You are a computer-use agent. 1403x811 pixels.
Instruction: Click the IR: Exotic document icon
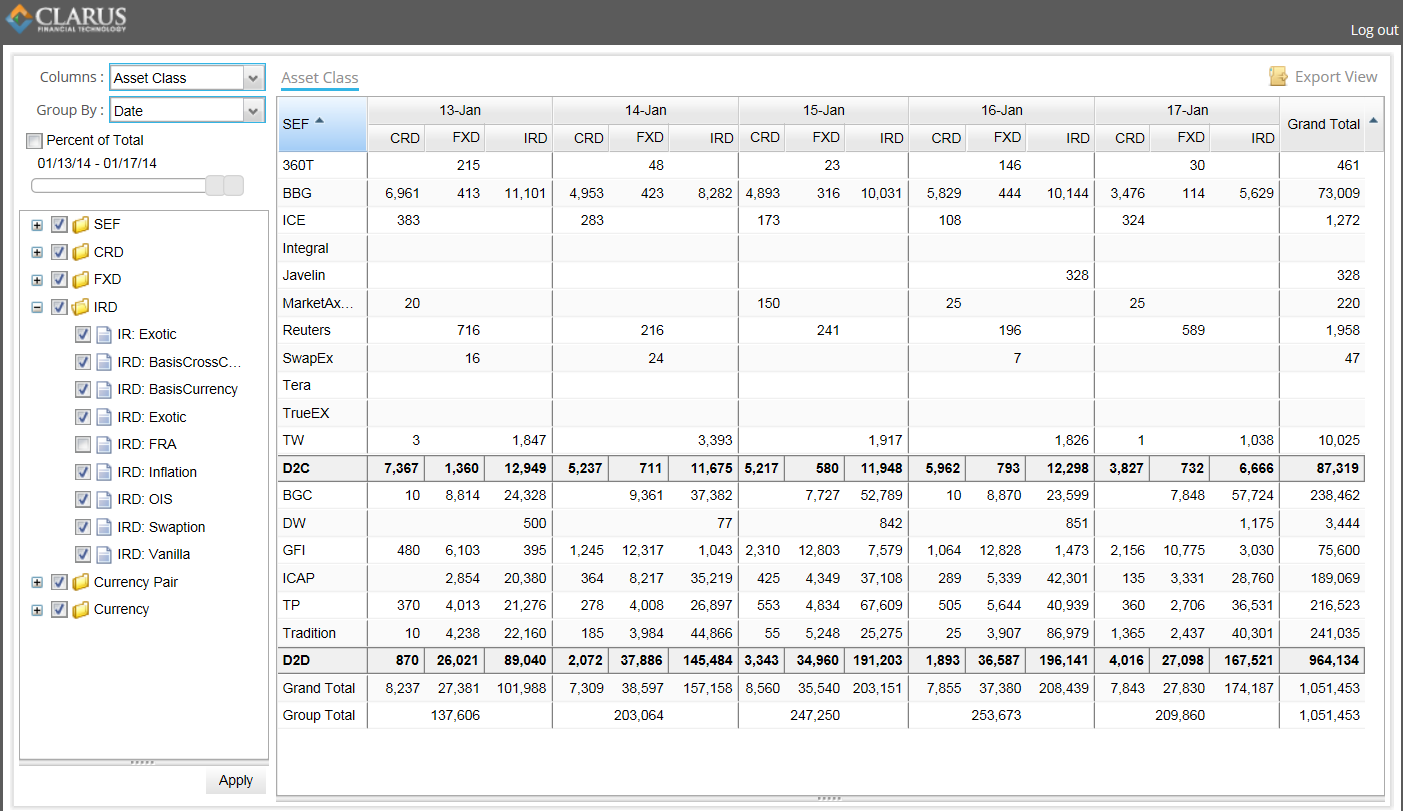click(104, 335)
